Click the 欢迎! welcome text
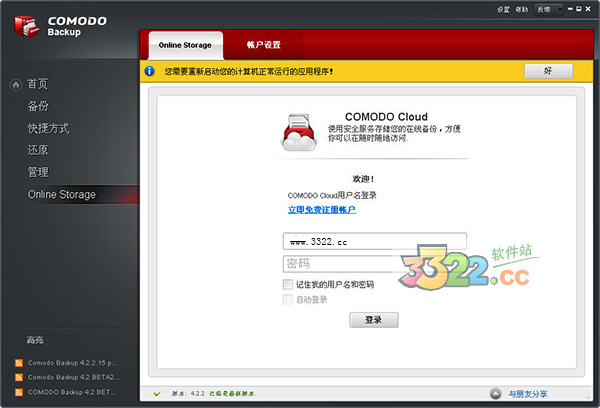Viewport: 600px width, 408px height. click(x=363, y=179)
